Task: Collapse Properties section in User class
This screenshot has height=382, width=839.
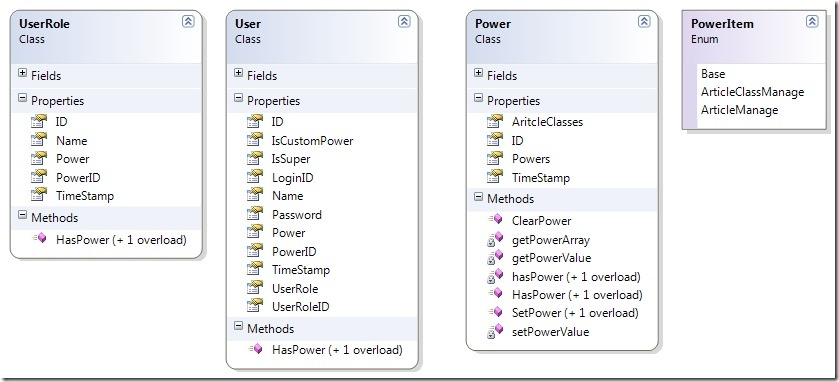Action: 239,98
